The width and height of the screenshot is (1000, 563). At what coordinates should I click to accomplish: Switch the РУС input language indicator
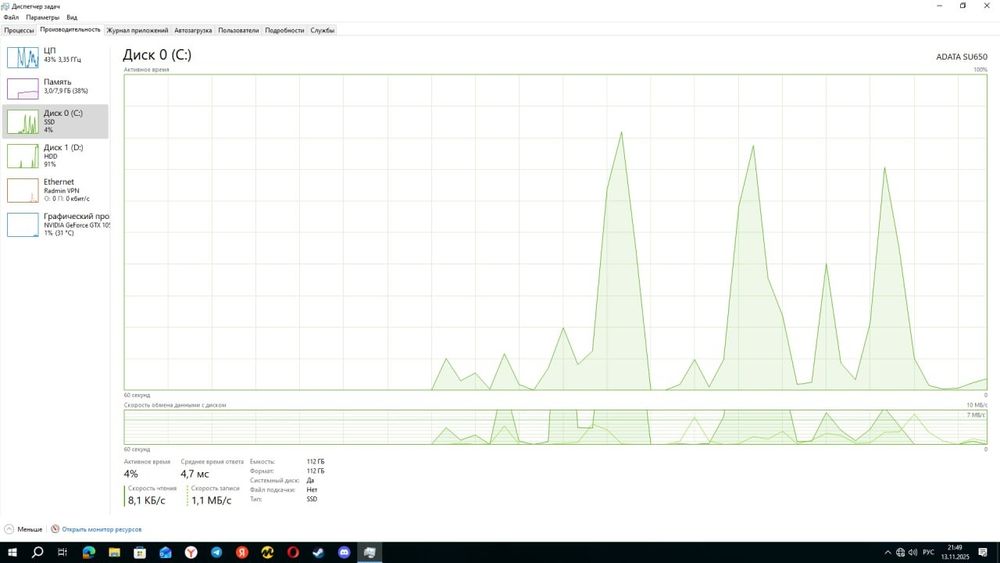click(x=928, y=552)
